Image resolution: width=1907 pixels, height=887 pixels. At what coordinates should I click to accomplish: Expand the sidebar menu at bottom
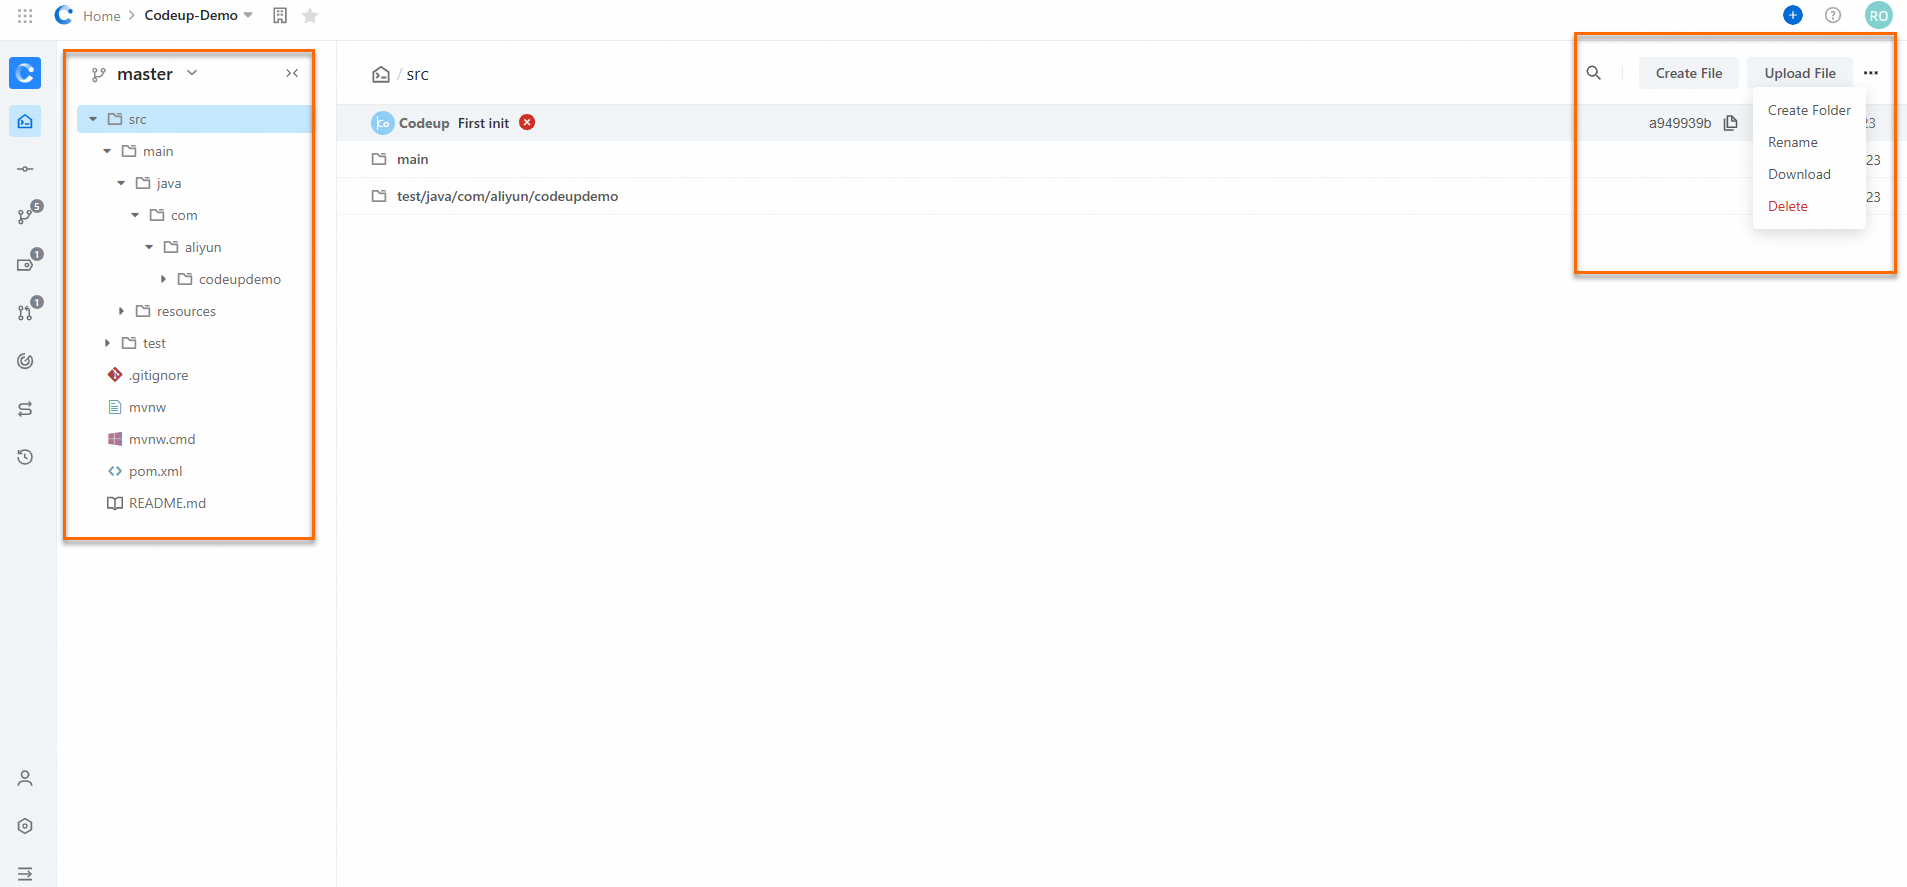[x=25, y=873]
